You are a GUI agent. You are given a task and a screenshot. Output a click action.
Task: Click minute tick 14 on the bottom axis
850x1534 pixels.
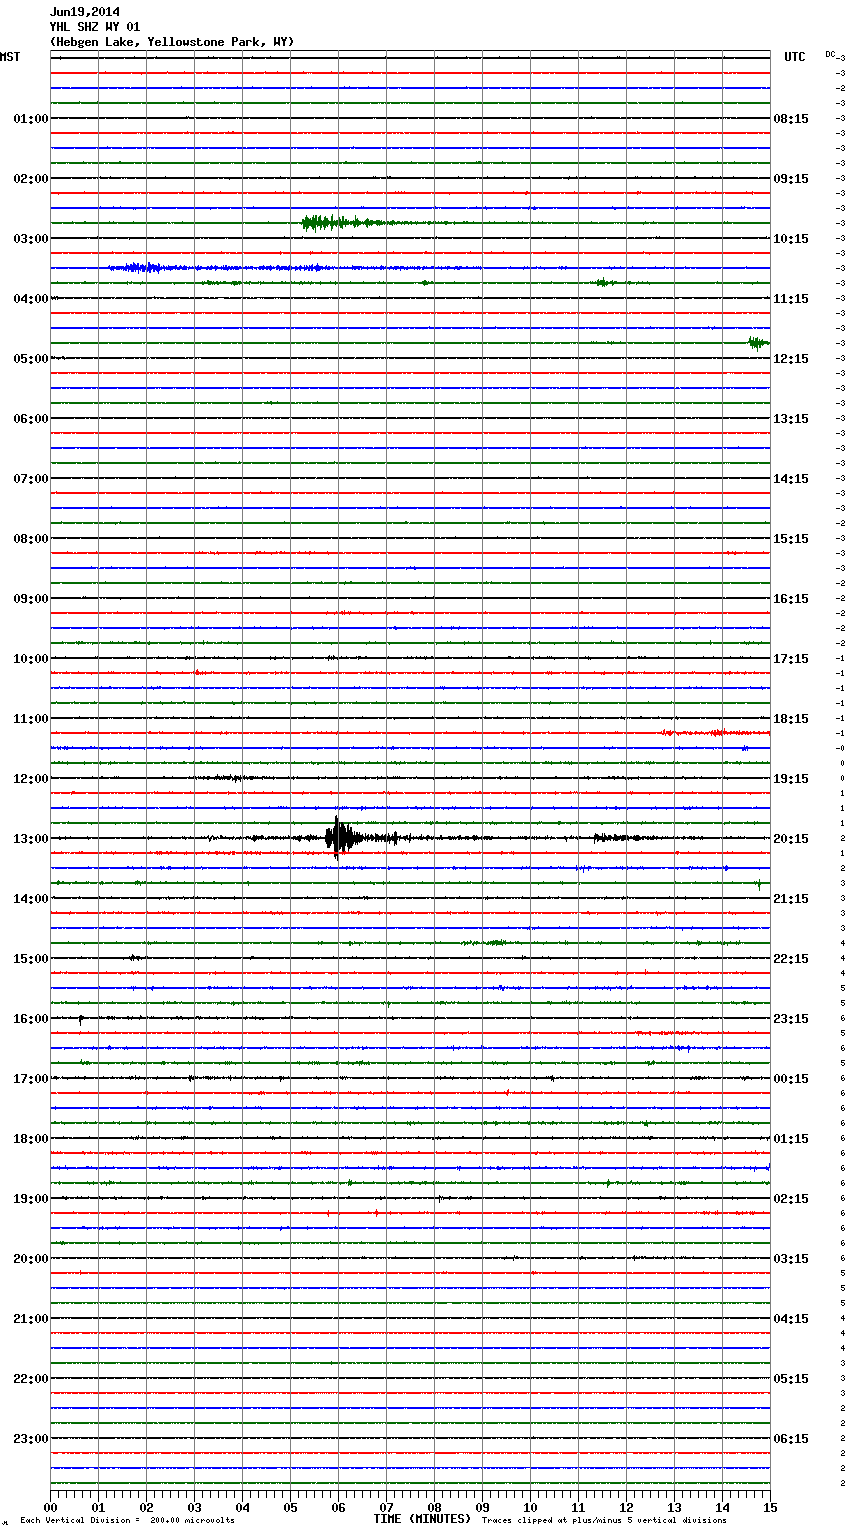pyautogui.click(x=722, y=1507)
